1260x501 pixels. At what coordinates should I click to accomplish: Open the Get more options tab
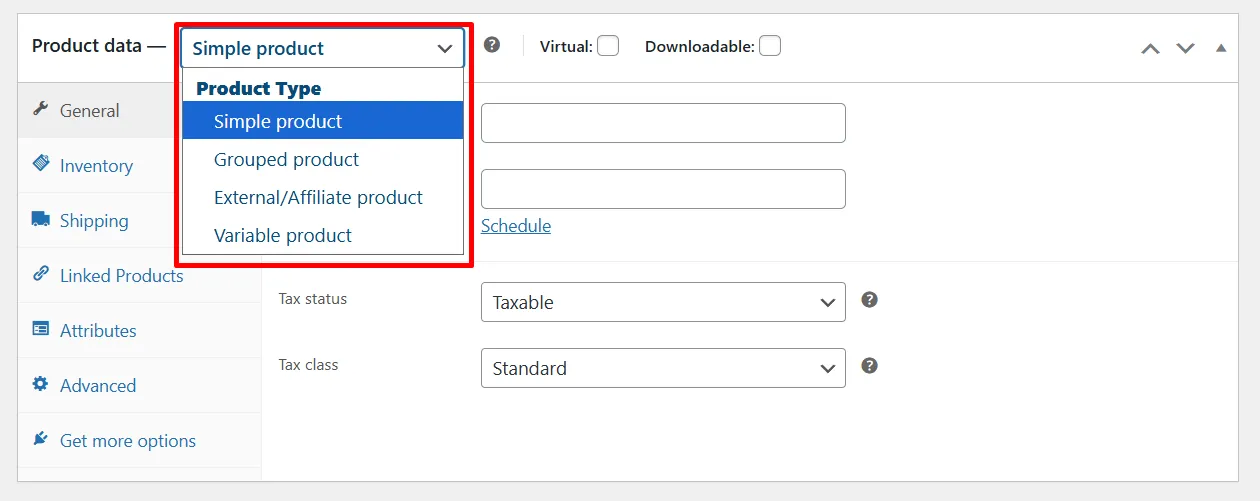(x=139, y=440)
